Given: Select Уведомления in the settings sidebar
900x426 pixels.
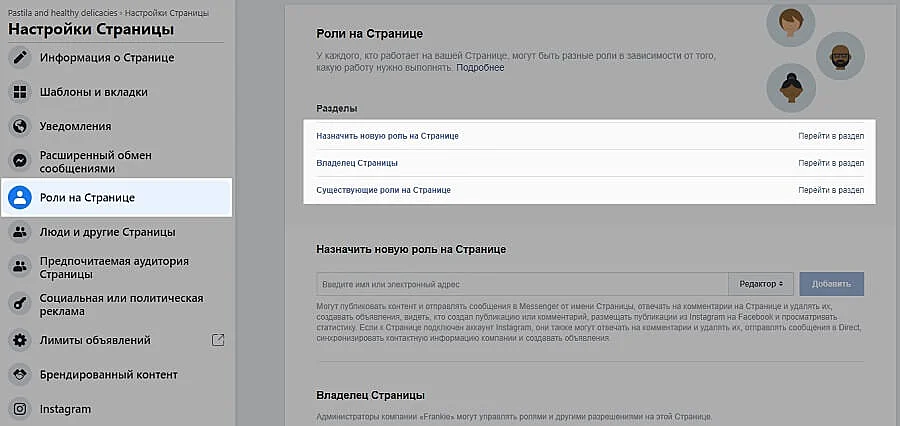Looking at the screenshot, I should point(75,127).
